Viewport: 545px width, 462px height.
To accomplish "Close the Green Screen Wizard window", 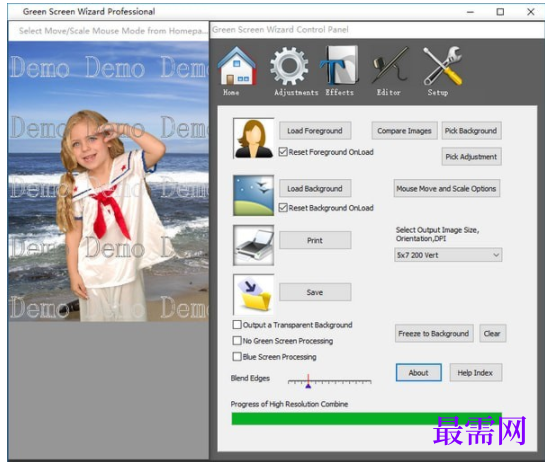I will (x=531, y=12).
